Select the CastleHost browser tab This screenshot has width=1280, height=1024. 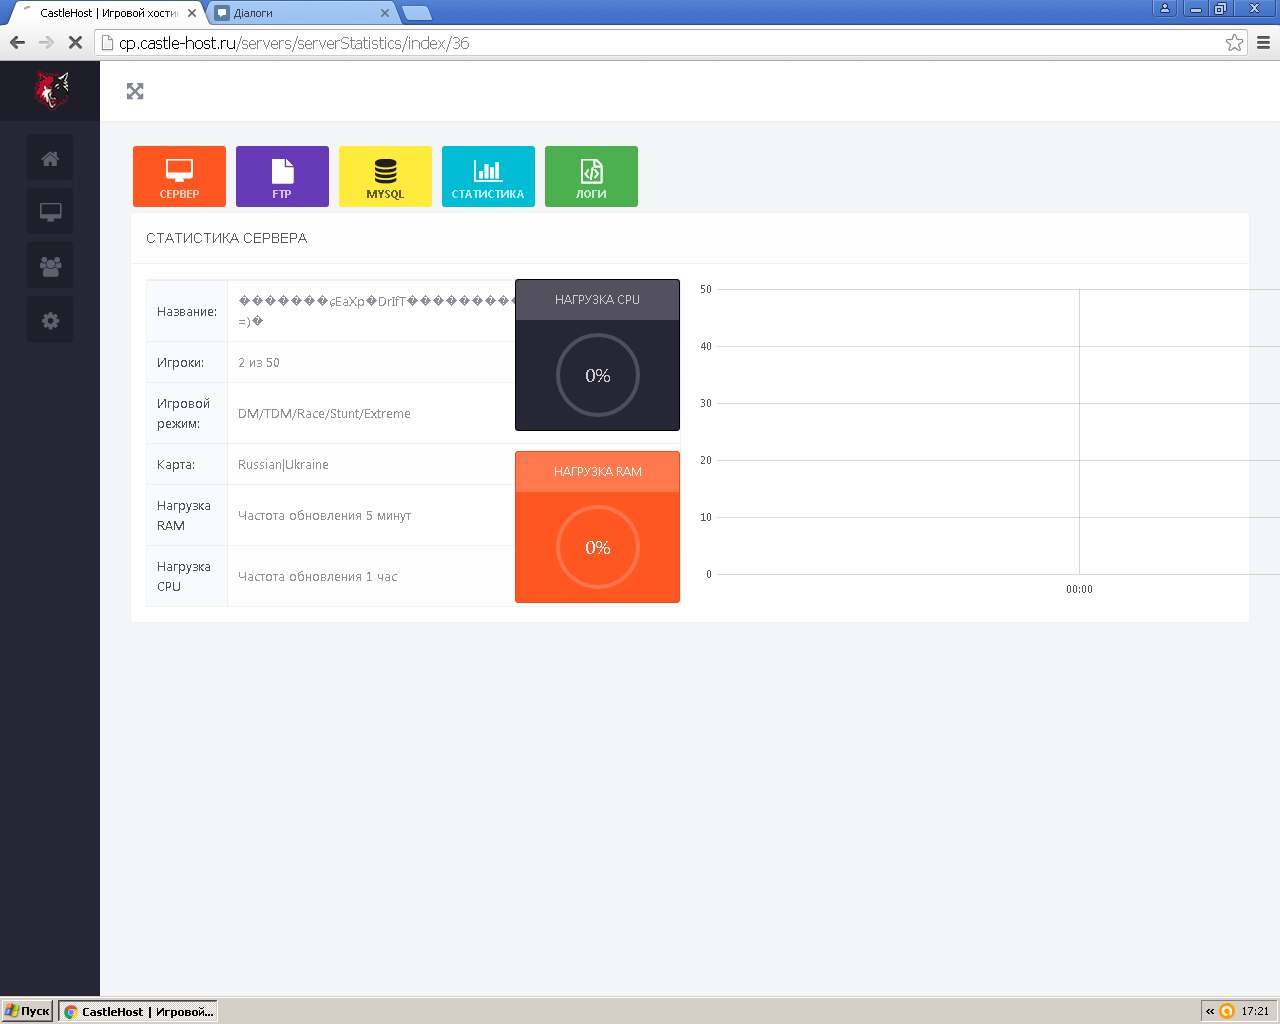click(108, 13)
